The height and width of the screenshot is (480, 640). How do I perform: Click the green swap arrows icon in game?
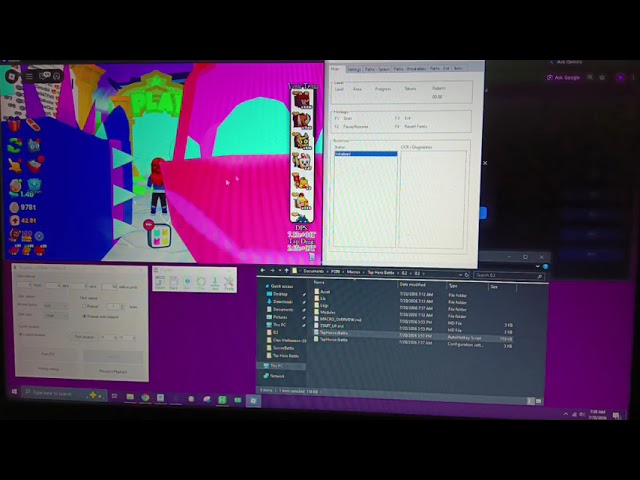click(x=15, y=145)
